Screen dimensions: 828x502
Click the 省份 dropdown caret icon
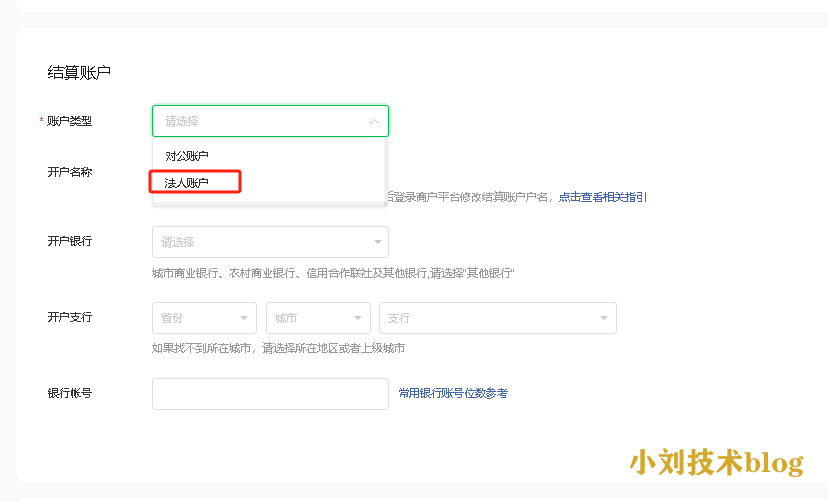pyautogui.click(x=244, y=318)
